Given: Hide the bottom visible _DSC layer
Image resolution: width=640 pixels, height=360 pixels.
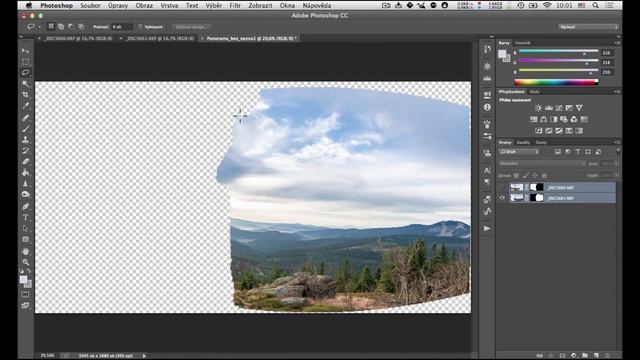Looking at the screenshot, I should (502, 198).
